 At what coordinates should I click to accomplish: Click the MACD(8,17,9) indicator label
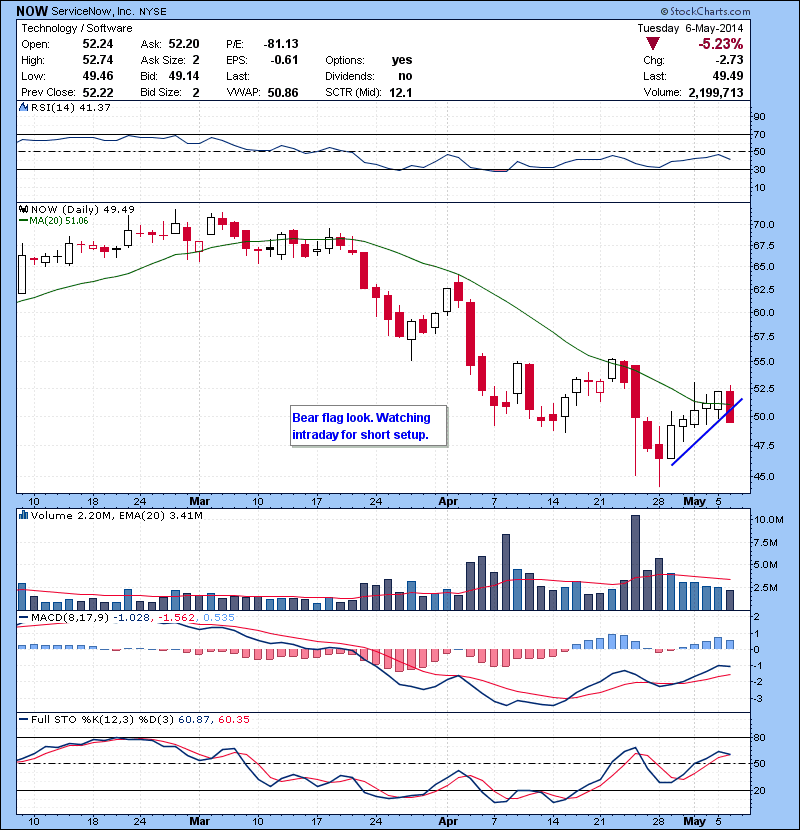pyautogui.click(x=70, y=617)
